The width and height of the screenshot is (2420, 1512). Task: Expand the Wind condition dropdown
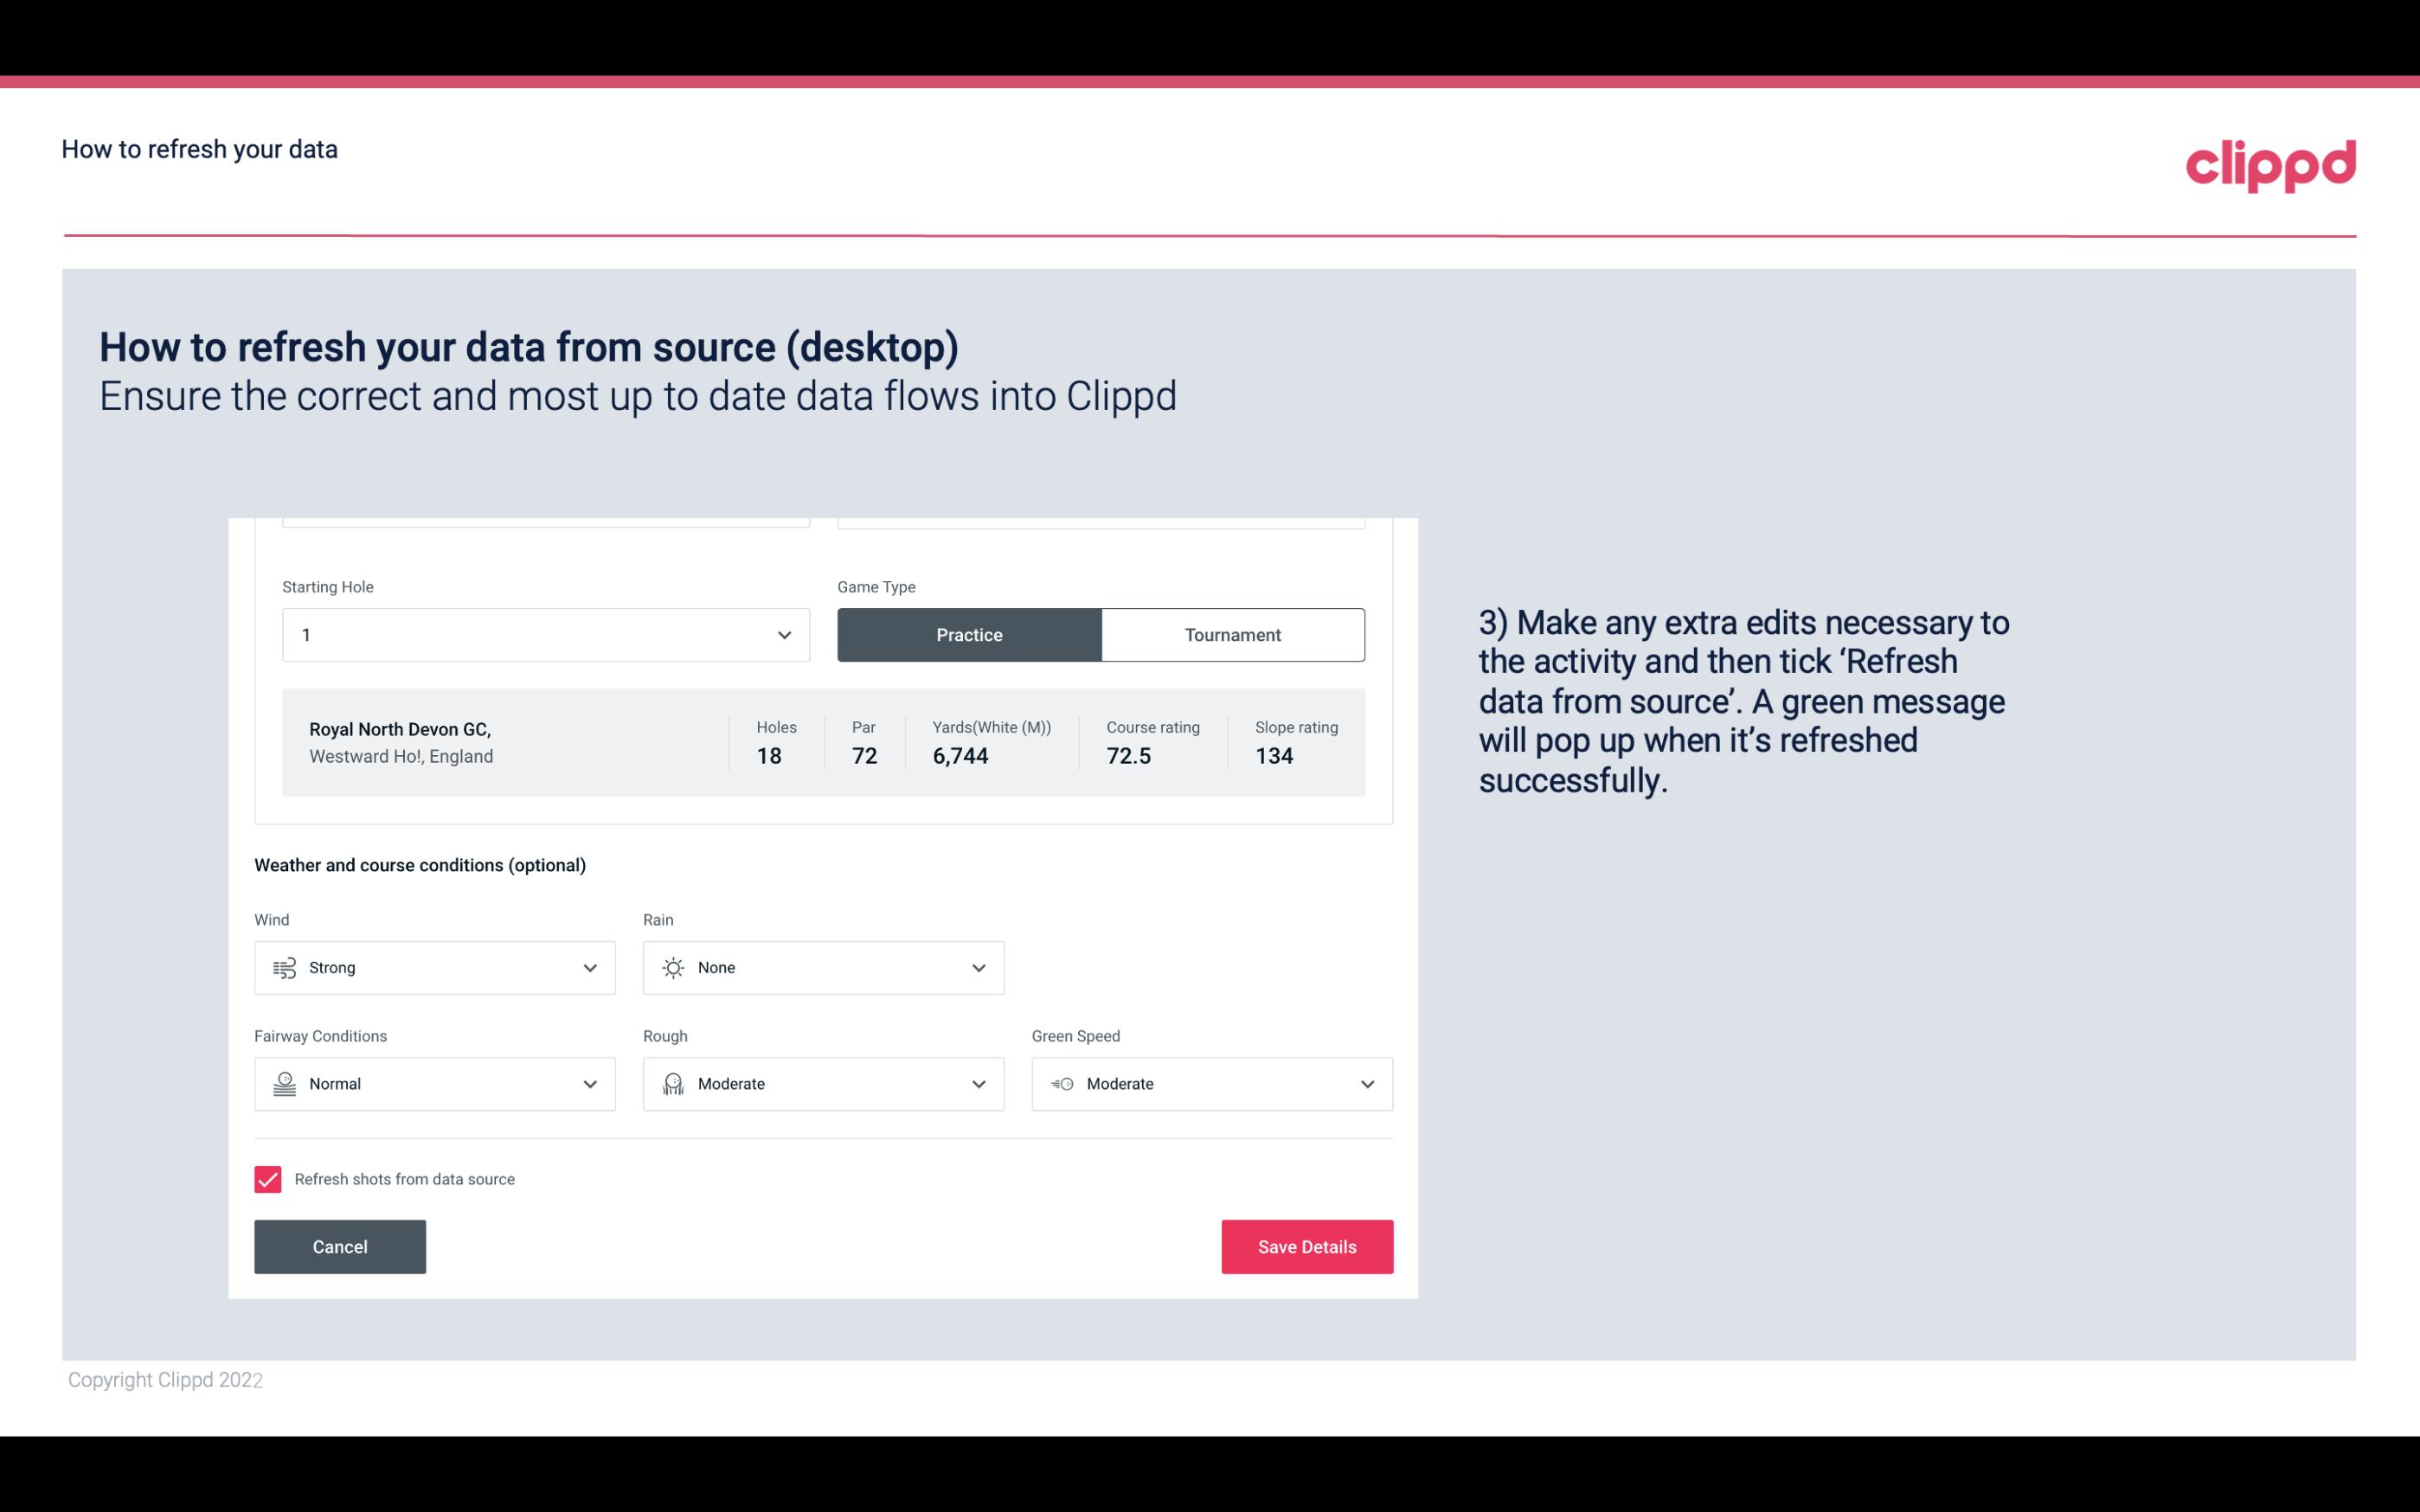[589, 967]
